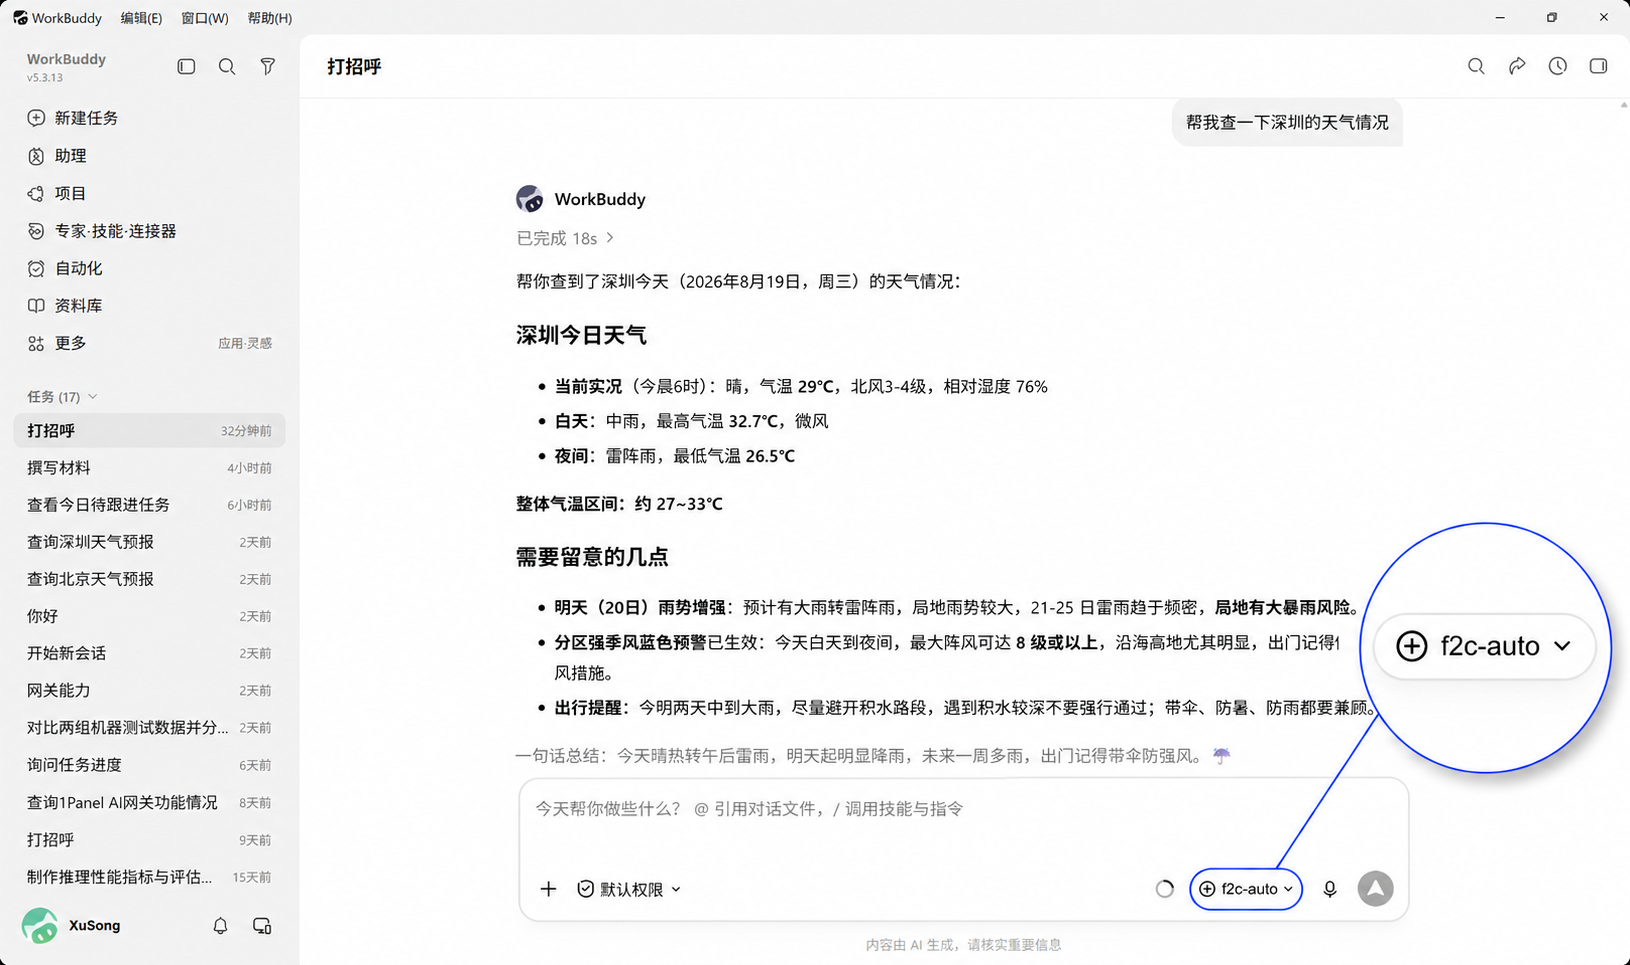
Task: Click the send arrow button
Action: (1376, 889)
